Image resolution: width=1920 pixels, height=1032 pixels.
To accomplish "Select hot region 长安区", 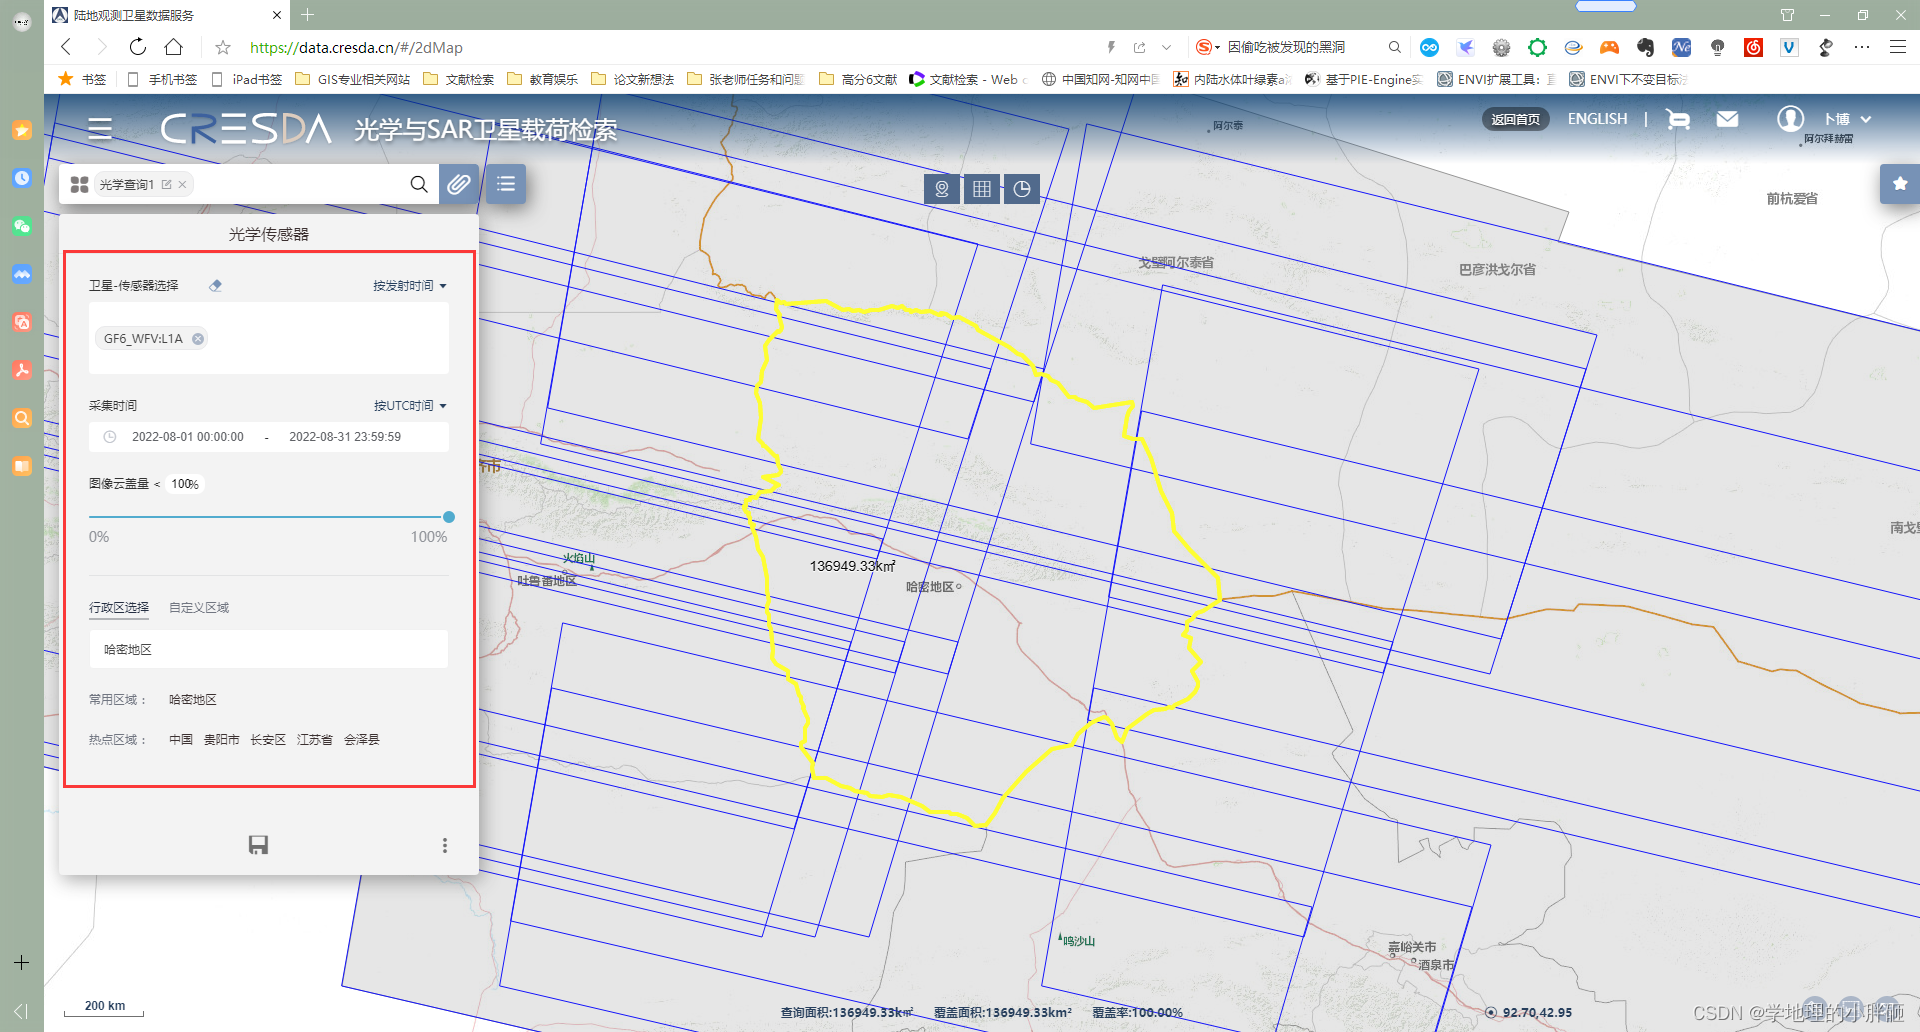I will 268,740.
